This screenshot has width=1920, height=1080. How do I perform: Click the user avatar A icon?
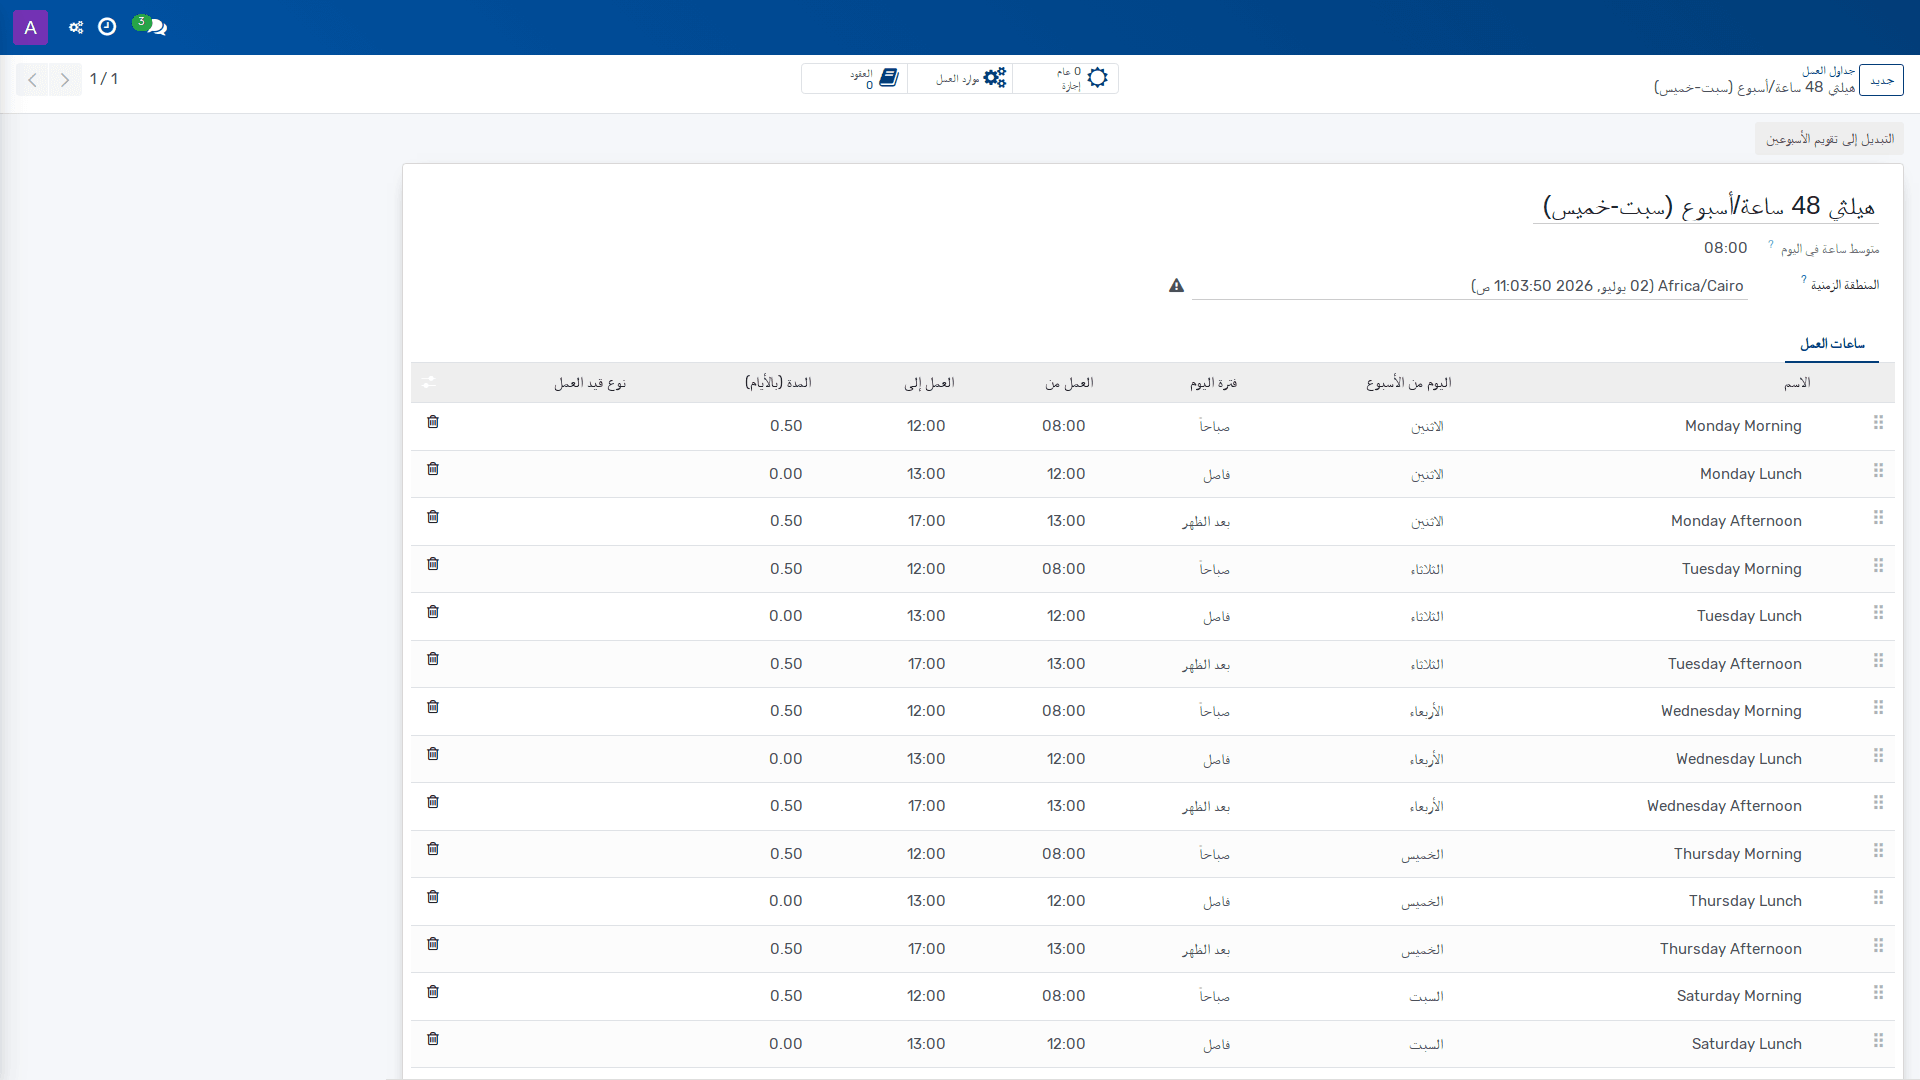(30, 27)
